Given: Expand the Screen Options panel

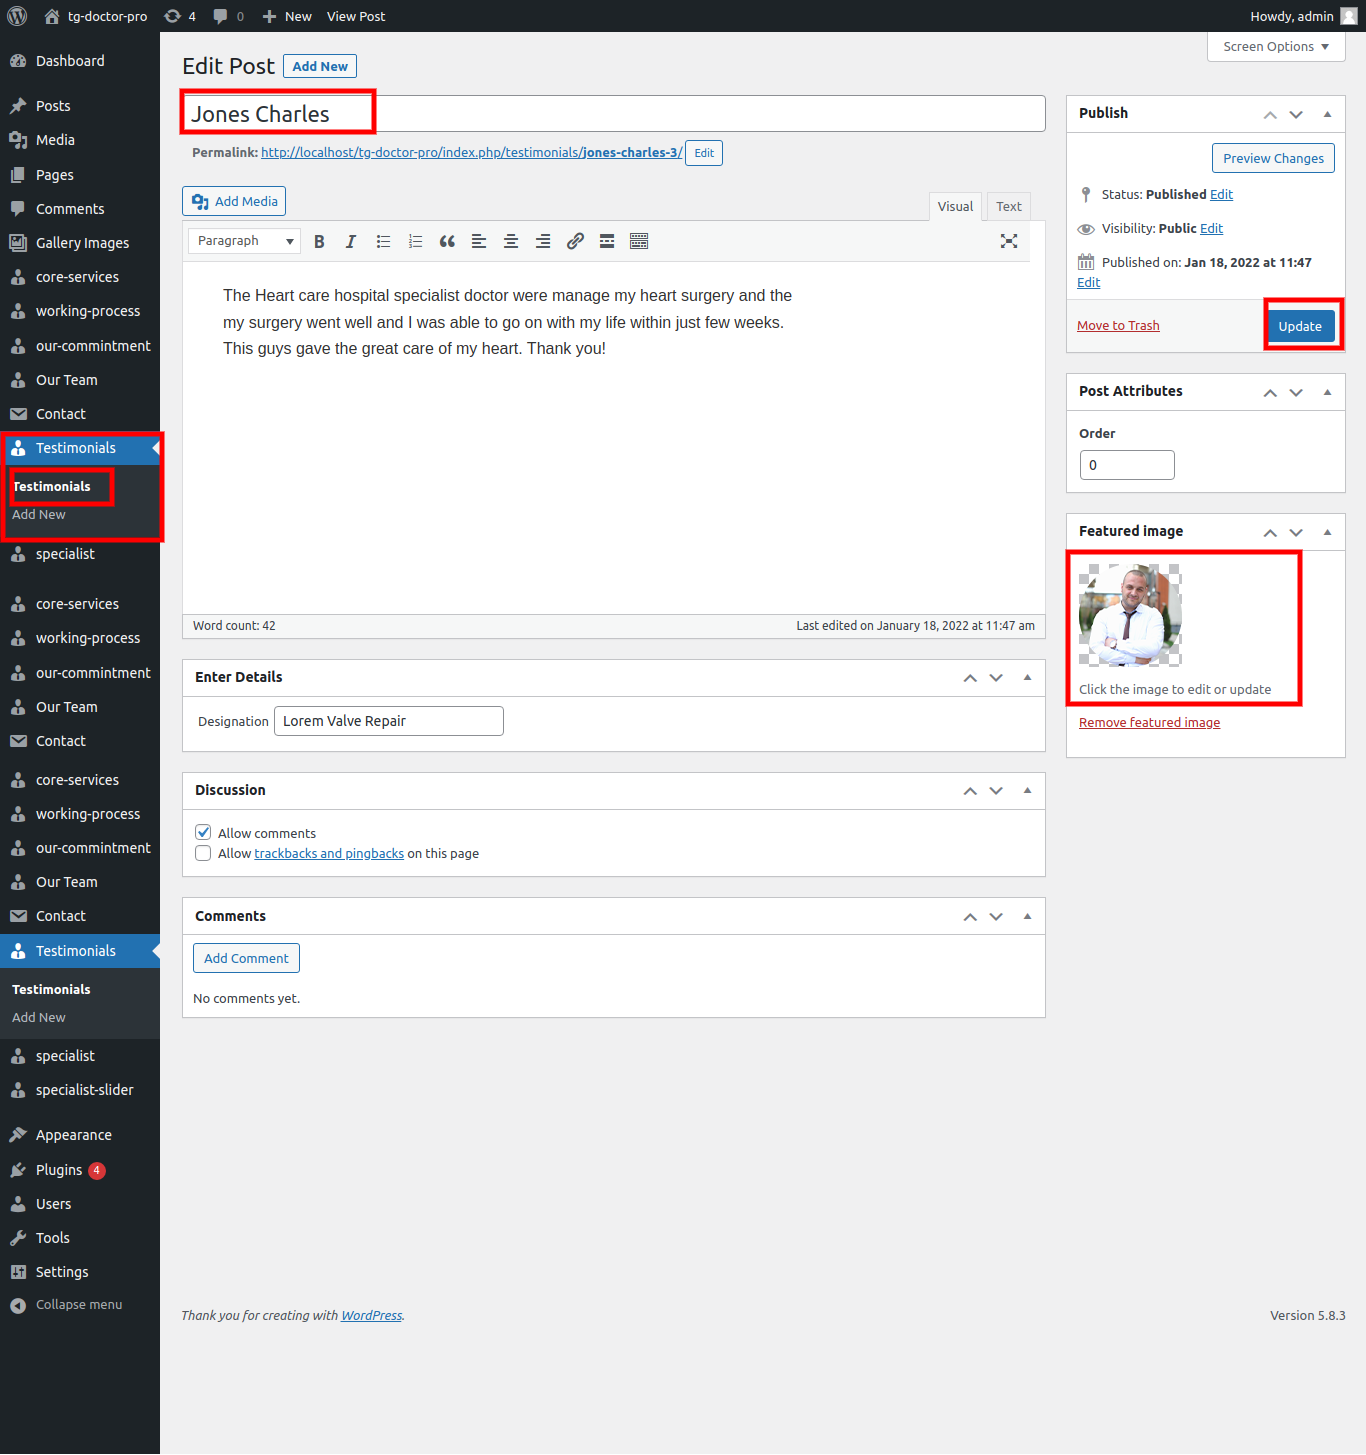Looking at the screenshot, I should point(1275,47).
